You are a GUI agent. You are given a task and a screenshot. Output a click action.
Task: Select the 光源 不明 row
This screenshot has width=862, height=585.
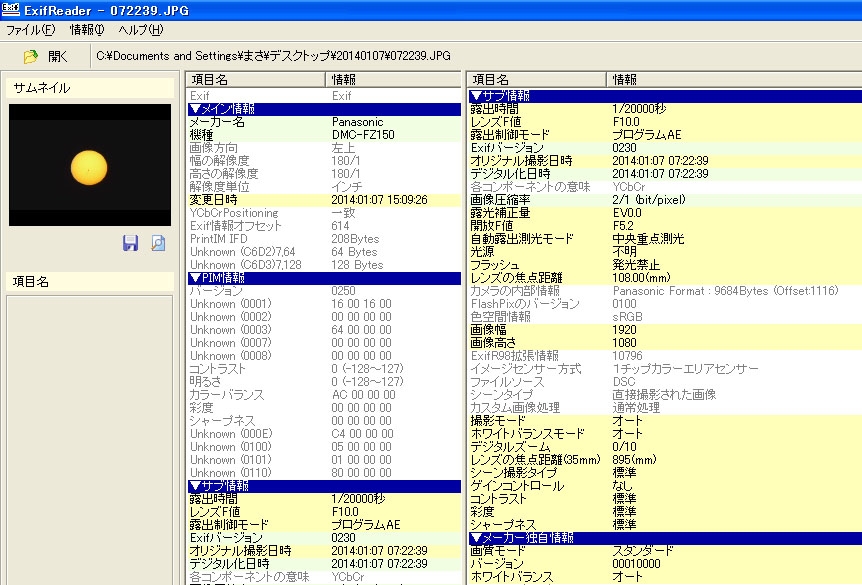point(665,252)
